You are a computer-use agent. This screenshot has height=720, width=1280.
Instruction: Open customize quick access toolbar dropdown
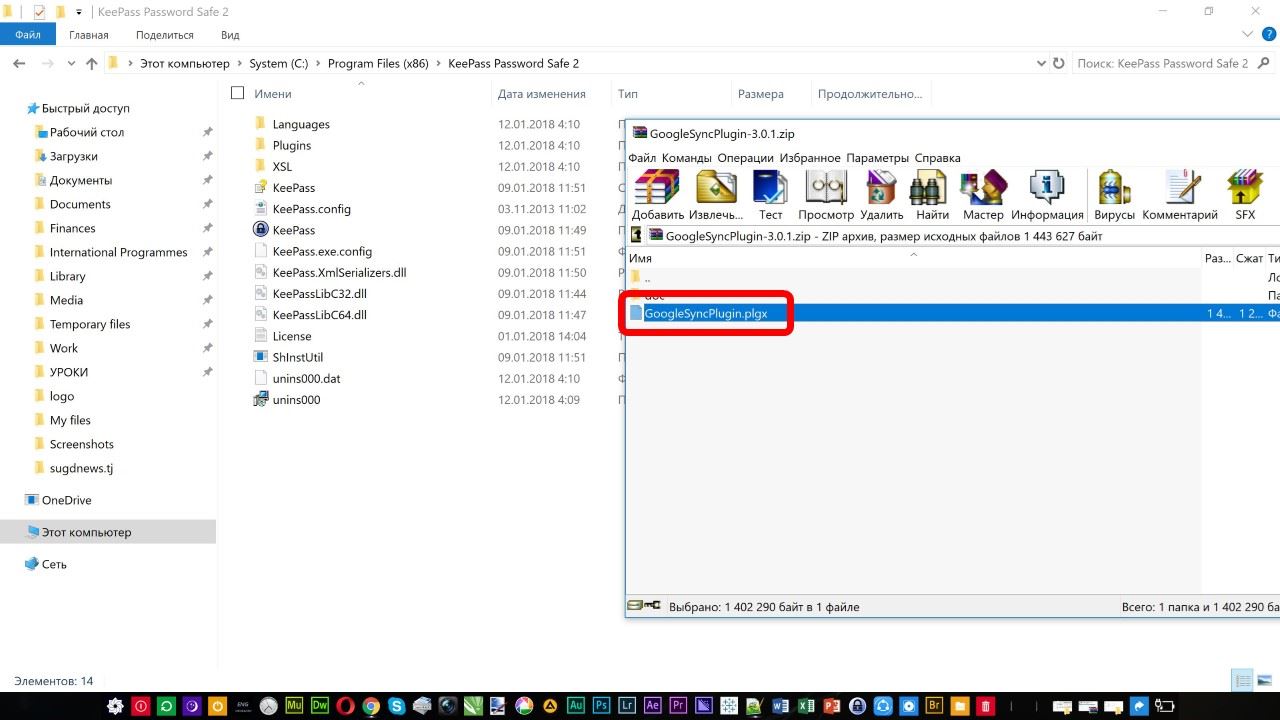[79, 12]
